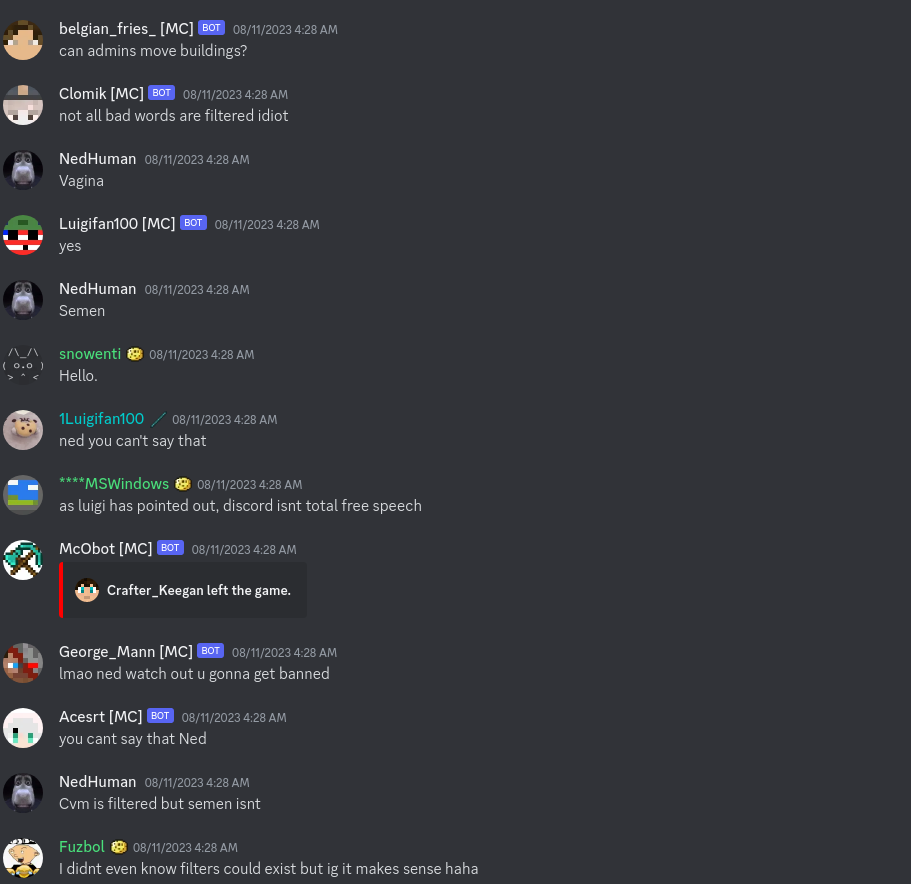Open the Crafter_Keegan left the game embed
The image size is (911, 884).
(183, 590)
